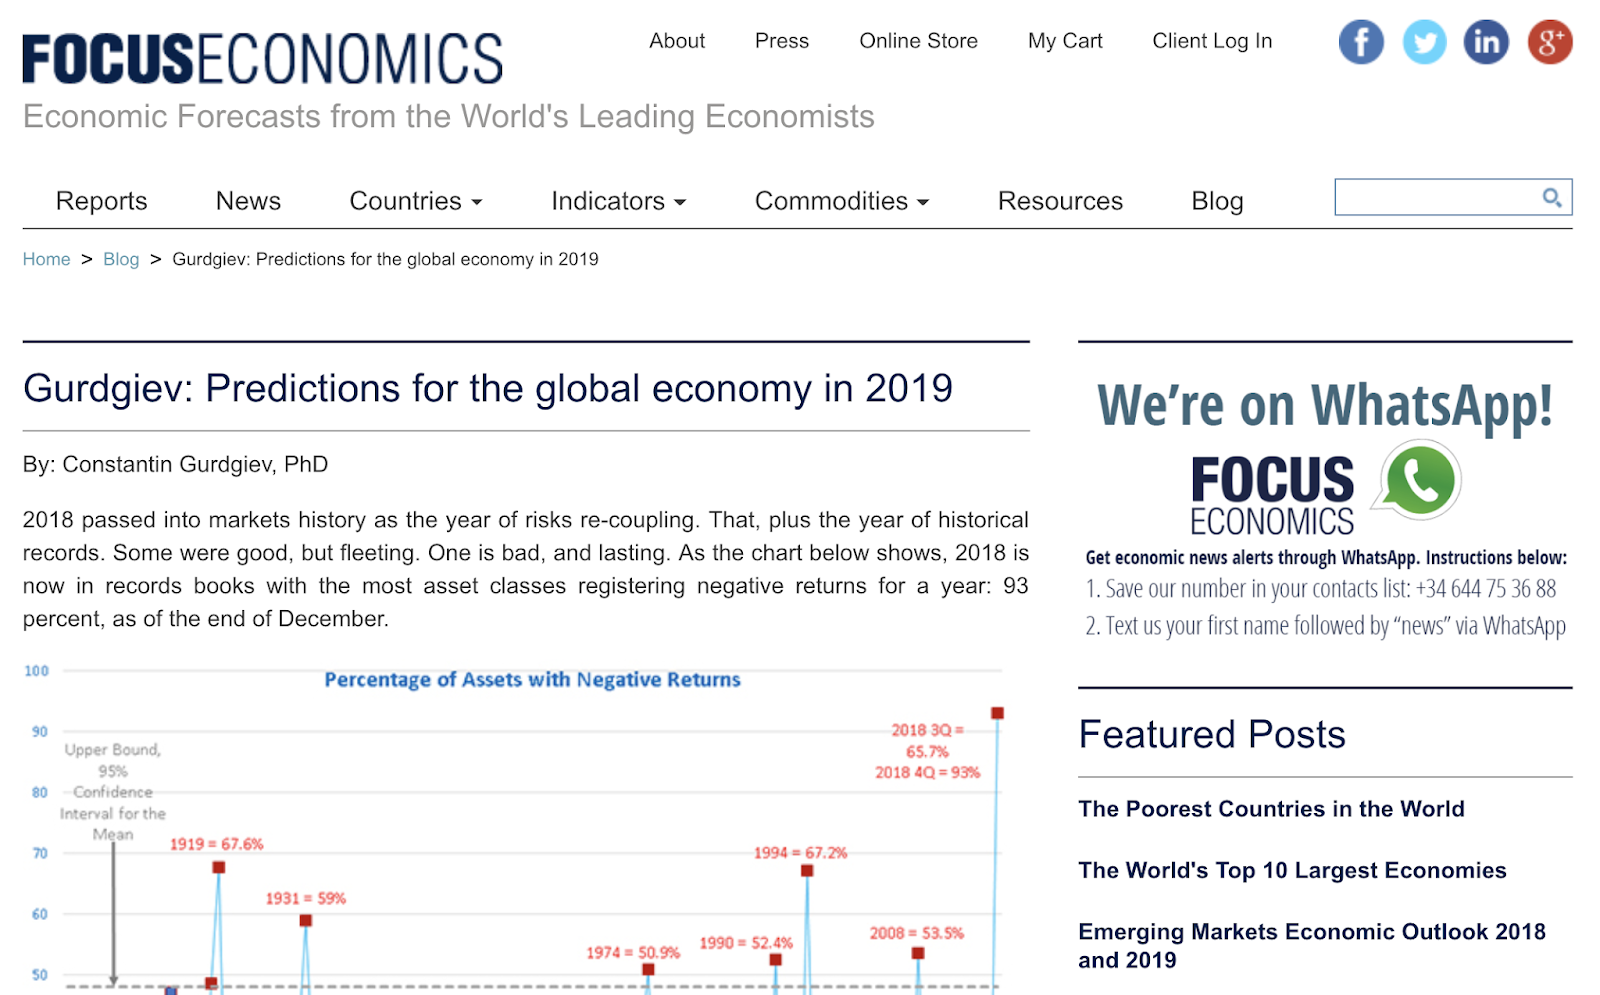Open the Resources menu item

[x=1060, y=201]
